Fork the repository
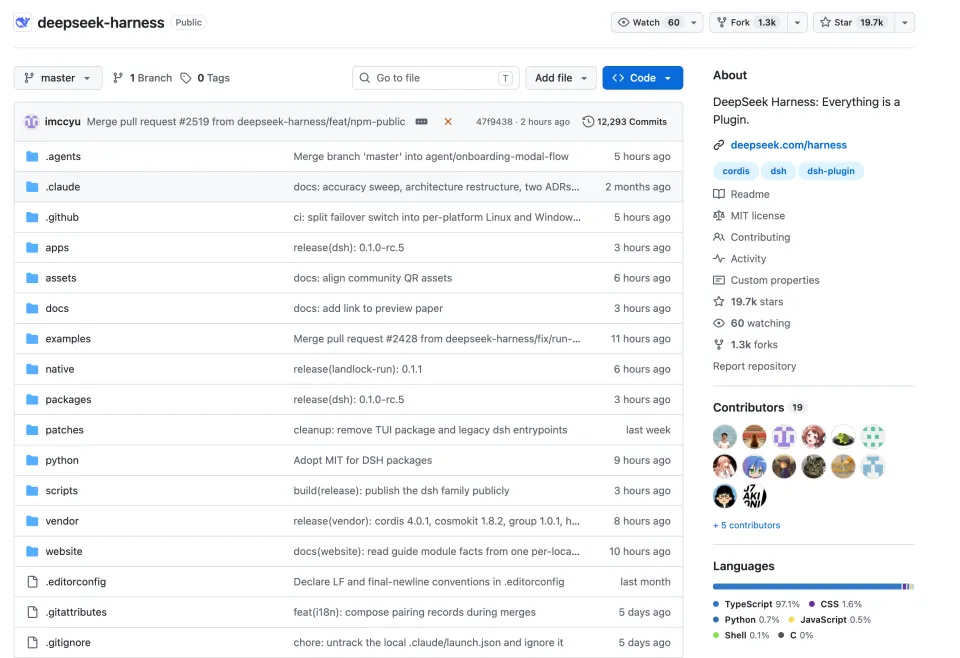 [x=748, y=23]
